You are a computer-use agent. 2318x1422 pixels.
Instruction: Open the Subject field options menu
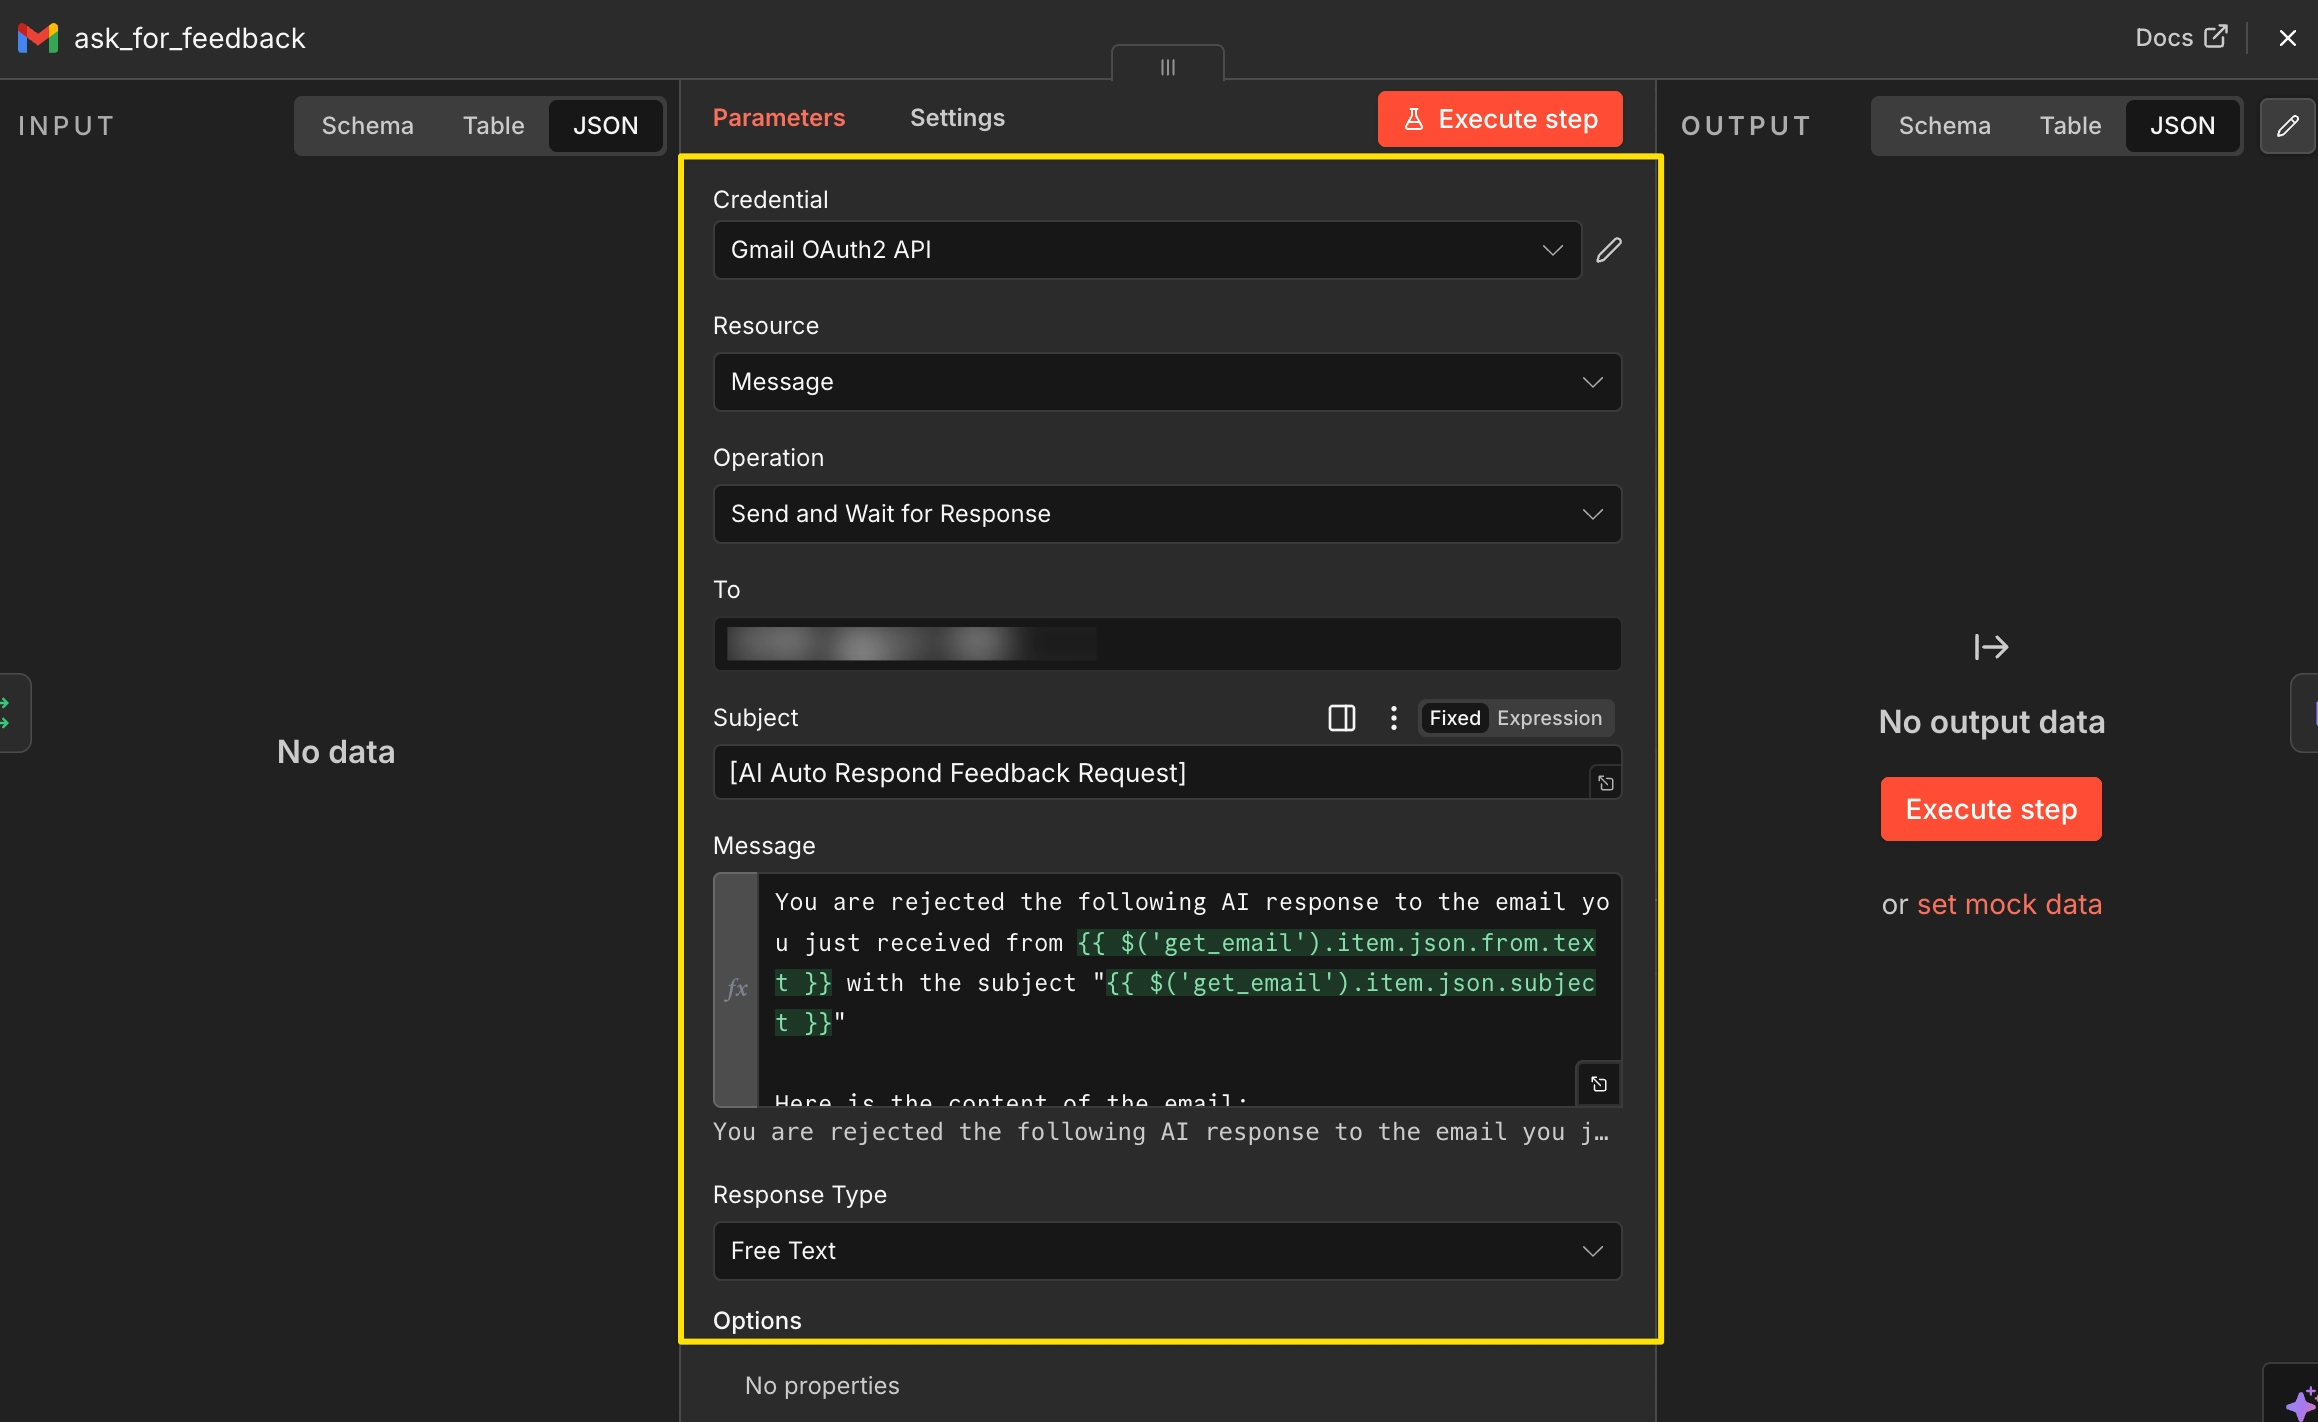[x=1393, y=718]
